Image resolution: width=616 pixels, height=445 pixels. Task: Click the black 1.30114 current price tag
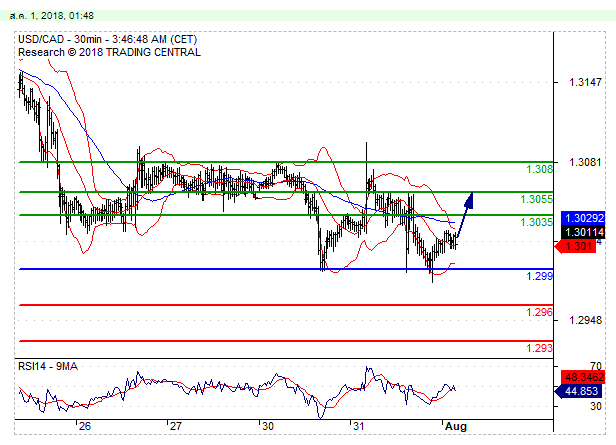click(583, 232)
